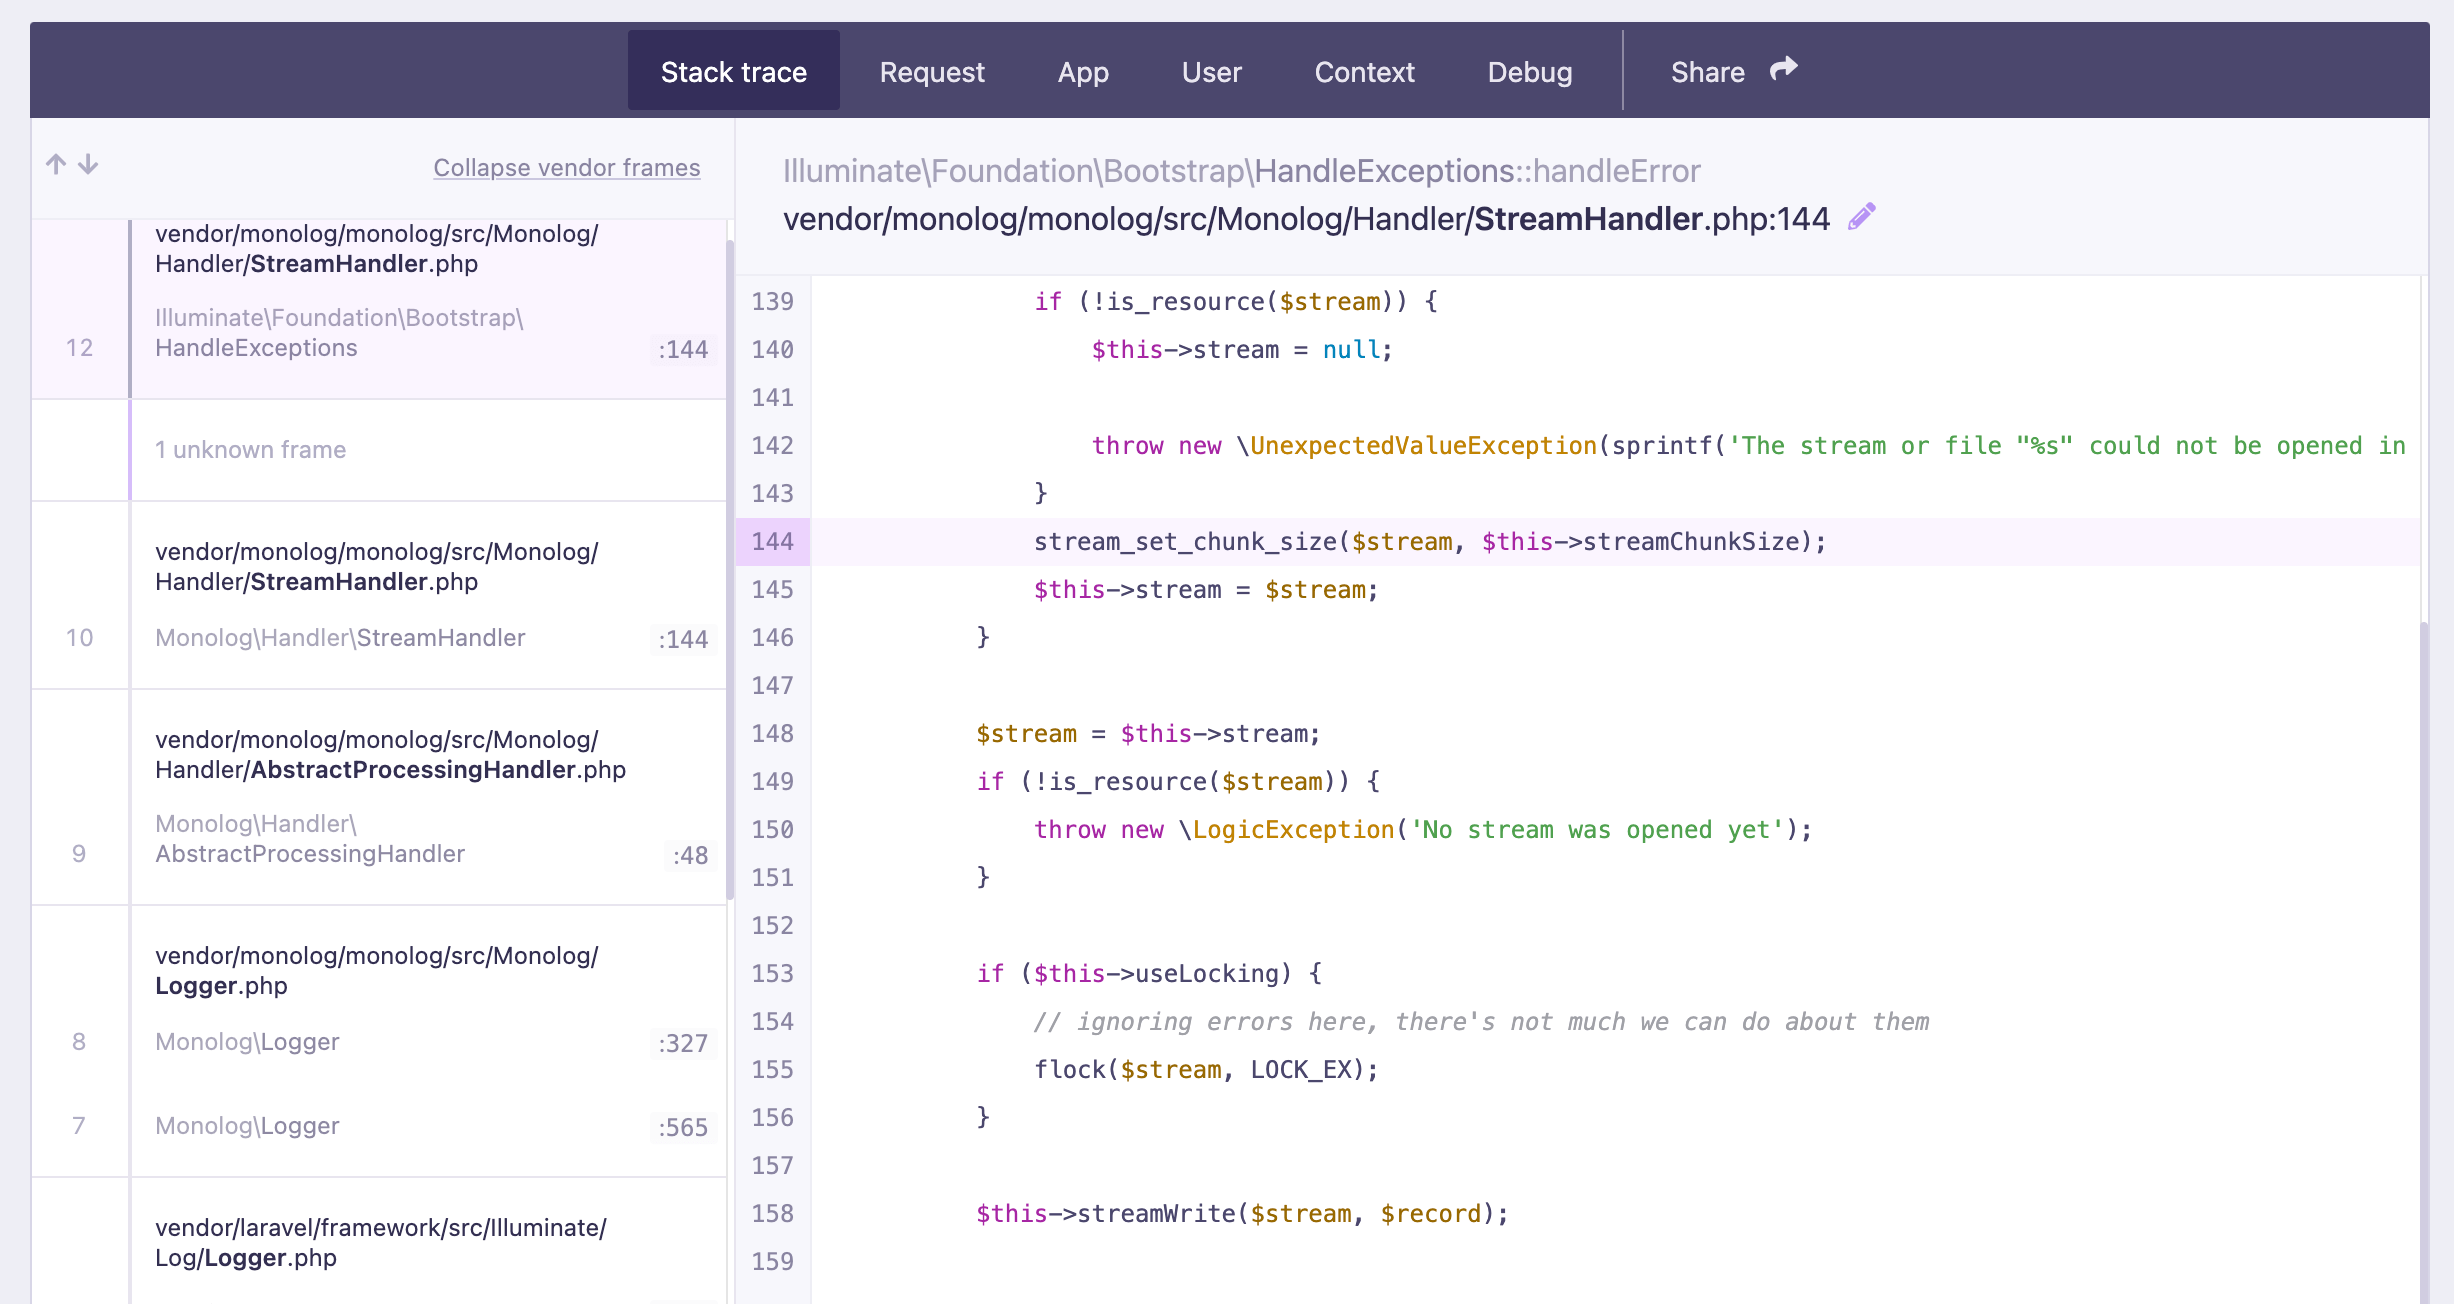Open the App tab
Viewport: 2454px width, 1304px height.
[1083, 71]
